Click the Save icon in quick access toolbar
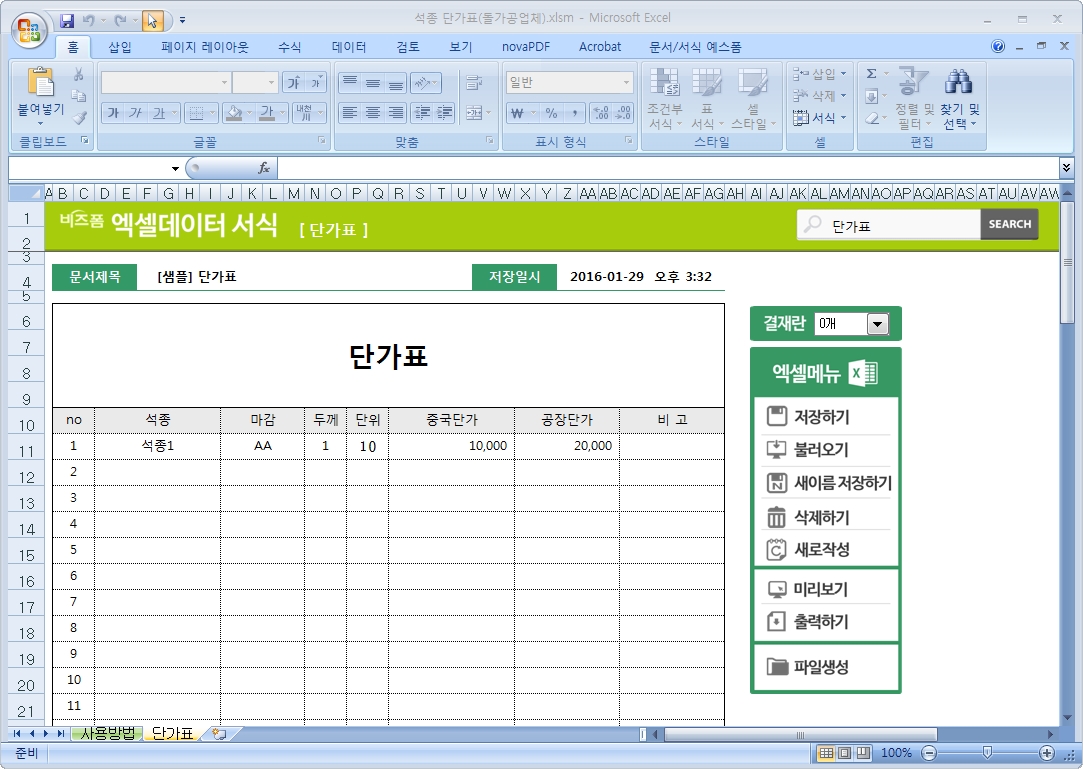Viewport: 1083px width, 769px height. click(x=67, y=20)
